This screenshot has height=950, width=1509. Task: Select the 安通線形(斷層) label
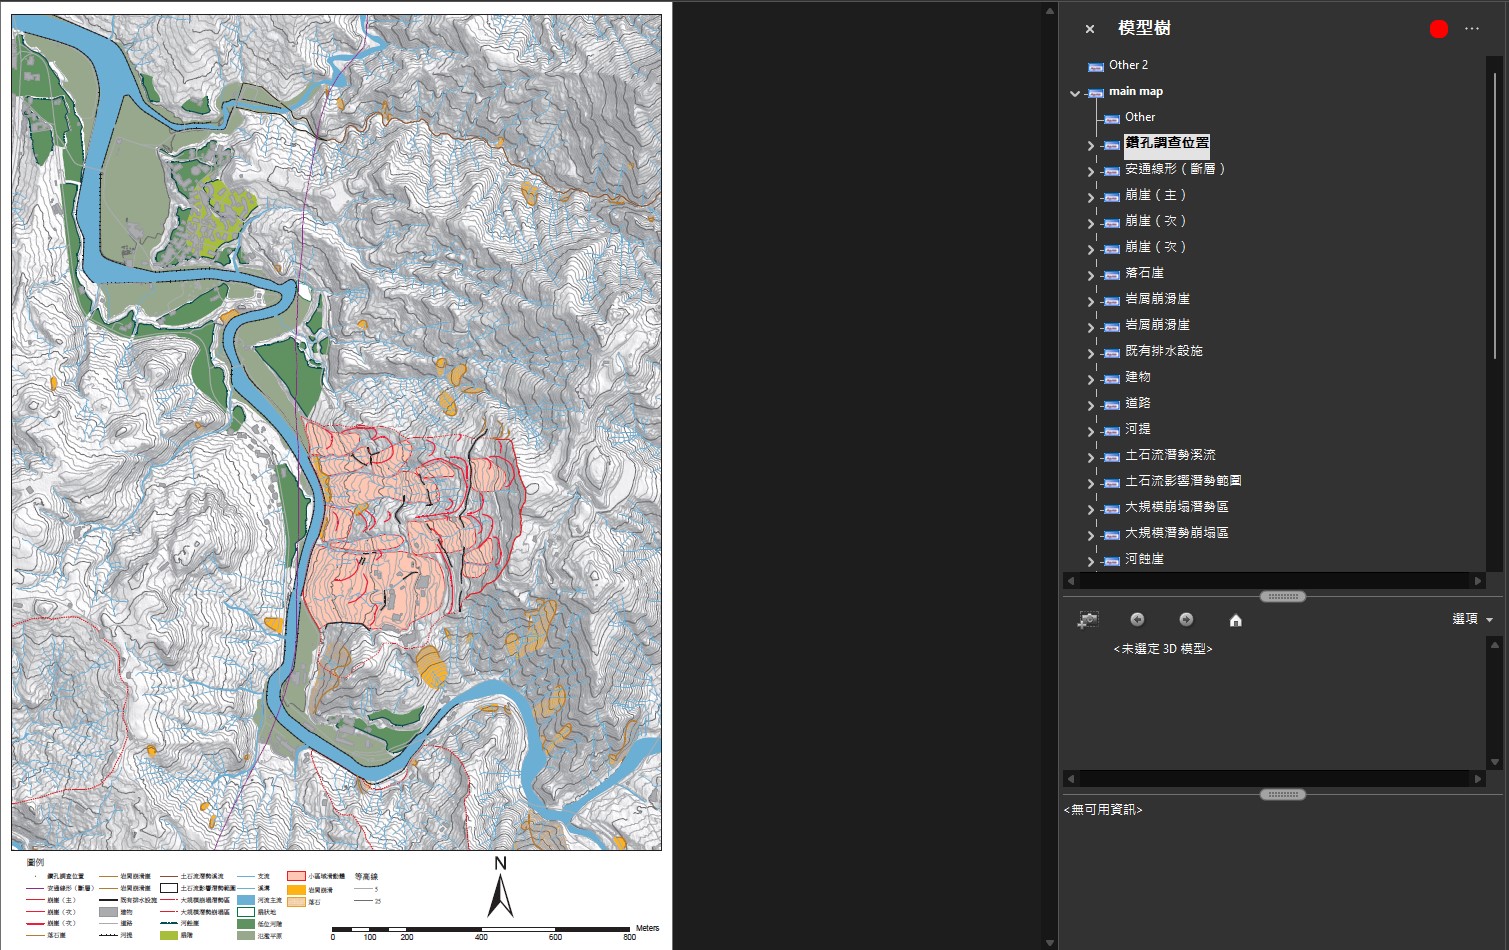[1175, 169]
